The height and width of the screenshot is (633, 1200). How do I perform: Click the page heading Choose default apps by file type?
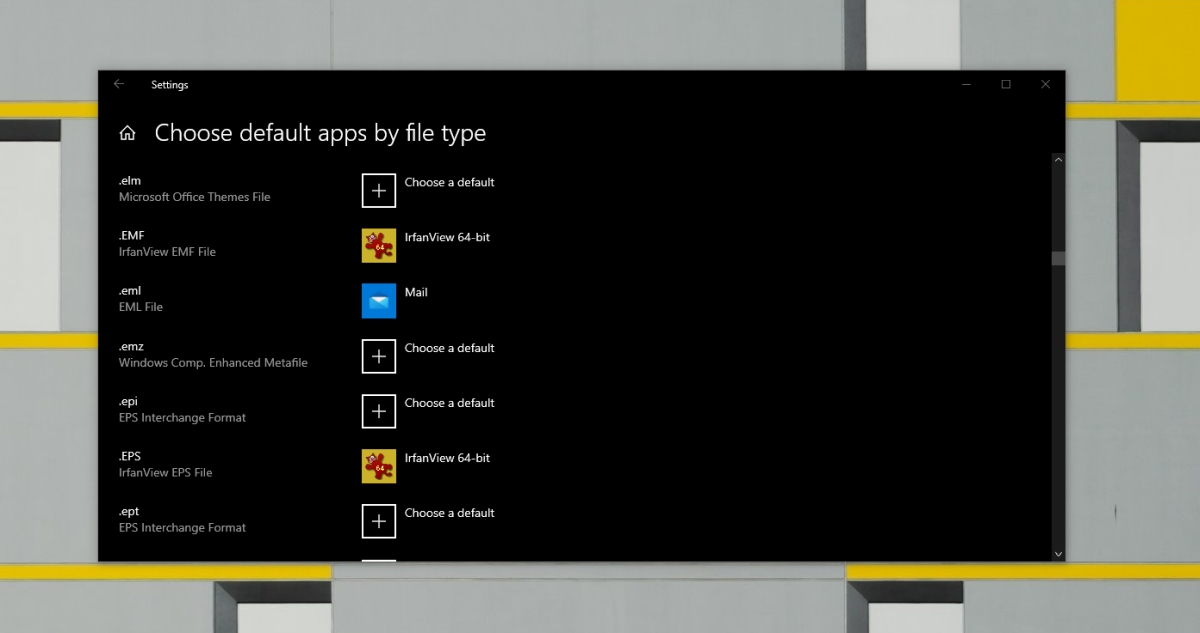pos(320,133)
